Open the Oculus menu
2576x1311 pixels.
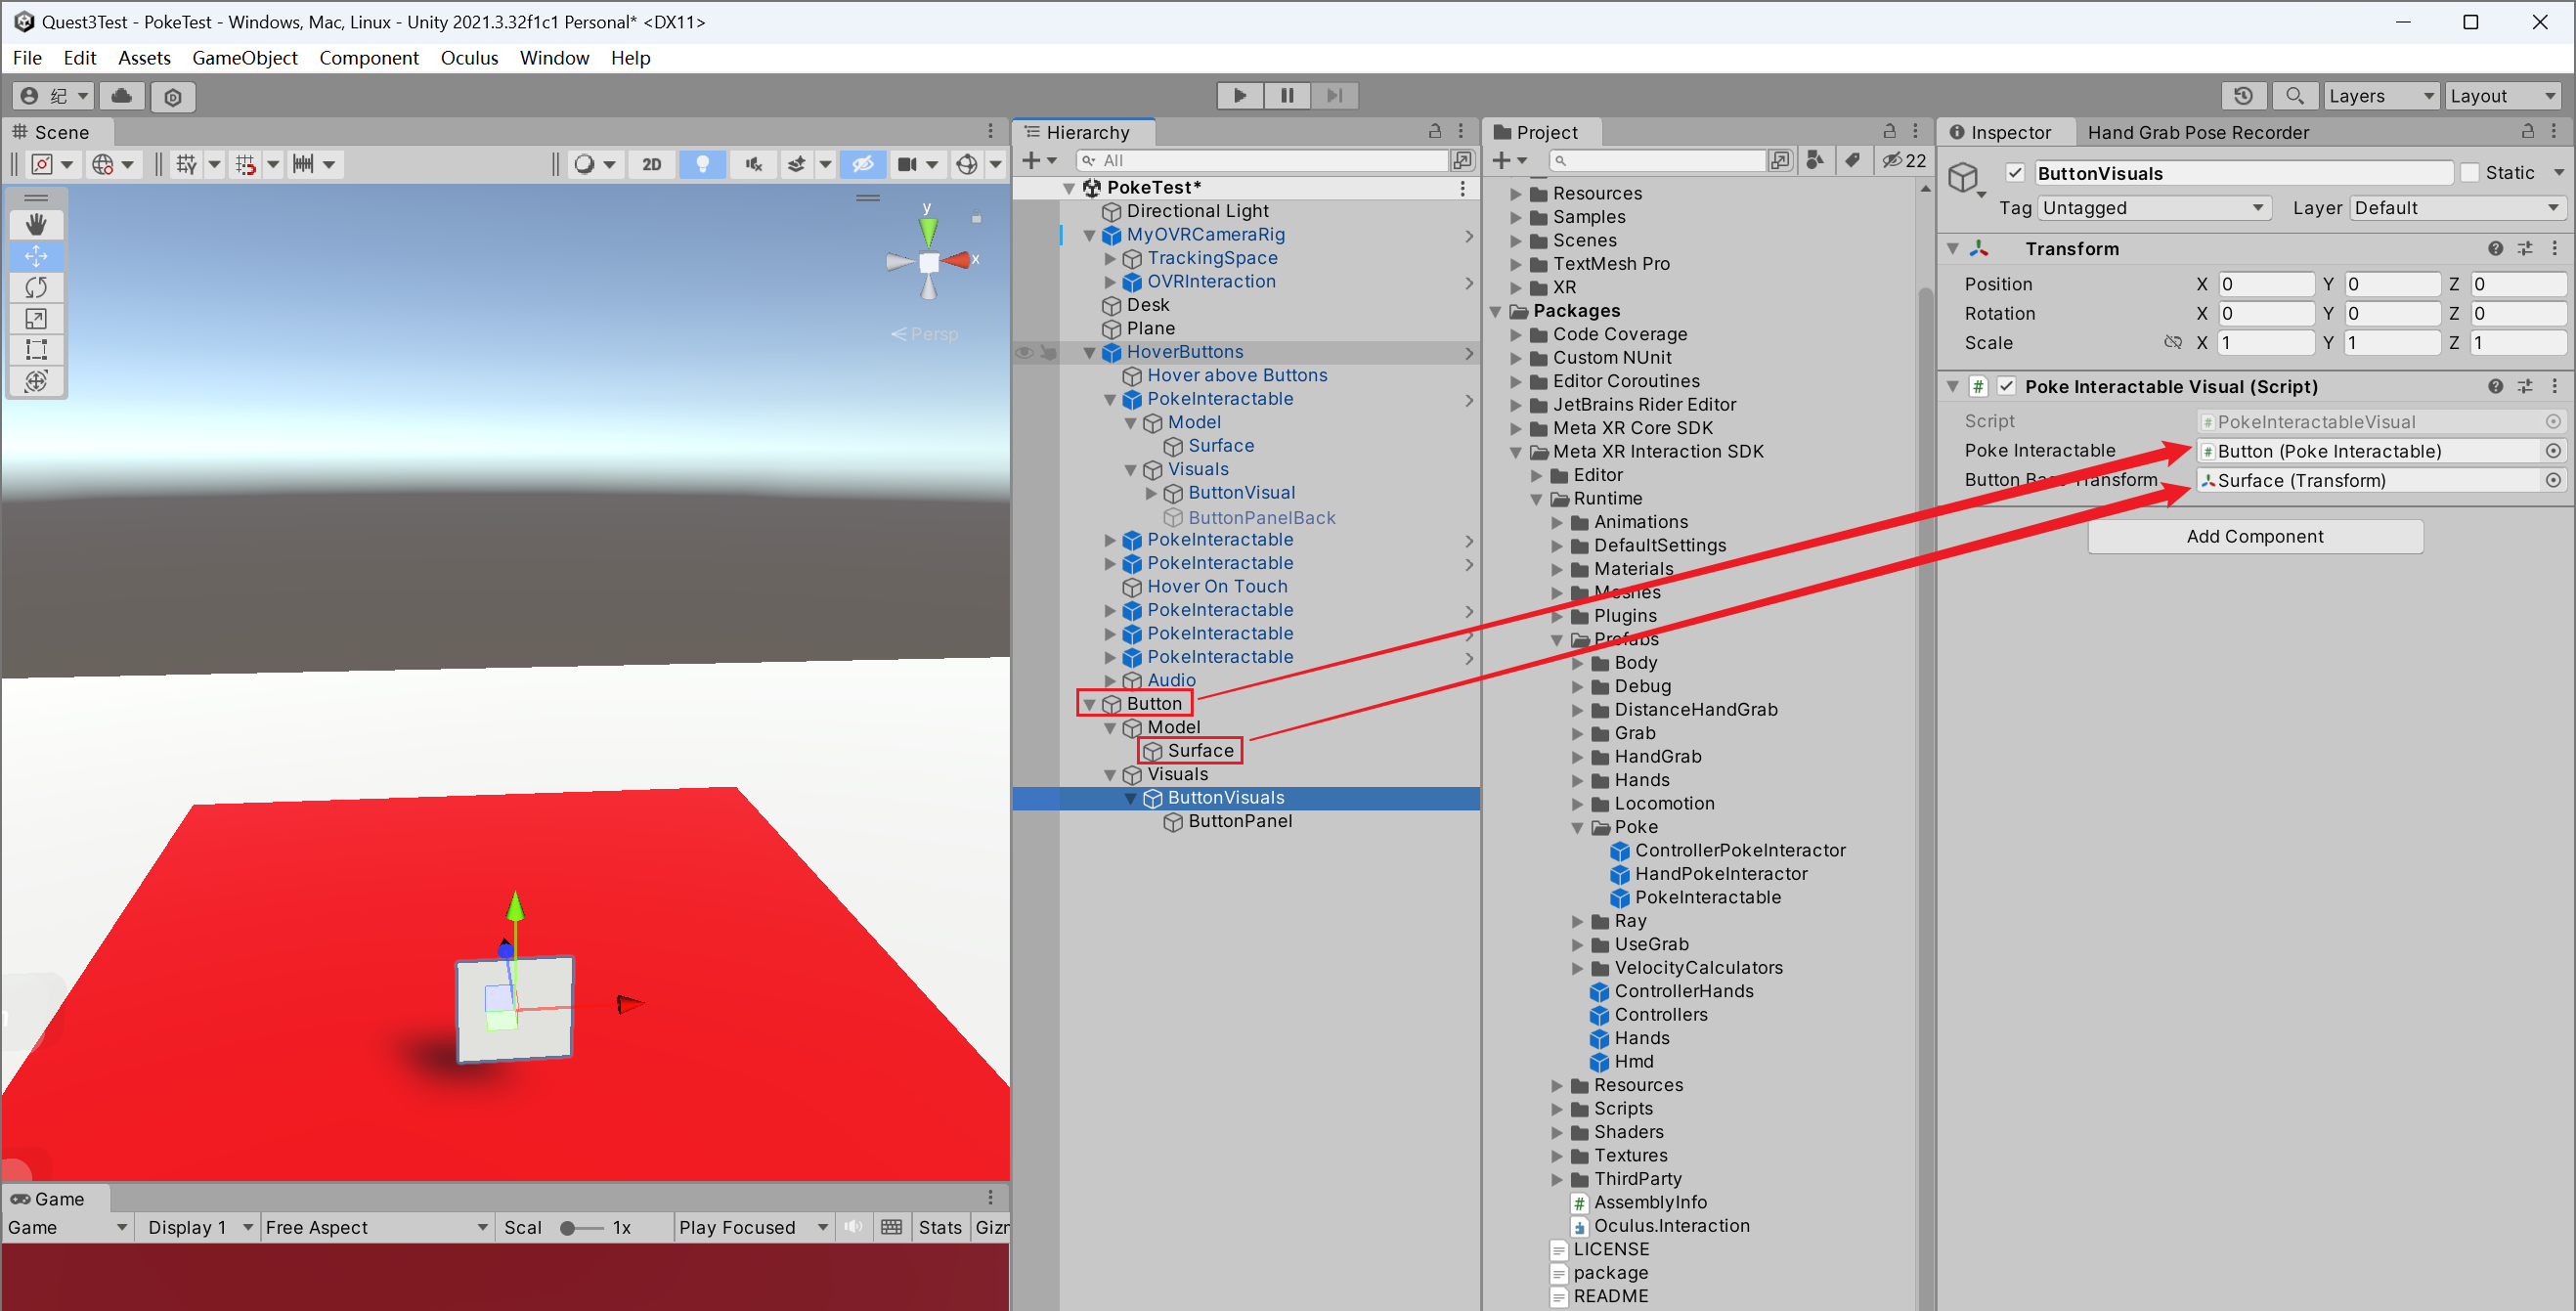click(469, 58)
